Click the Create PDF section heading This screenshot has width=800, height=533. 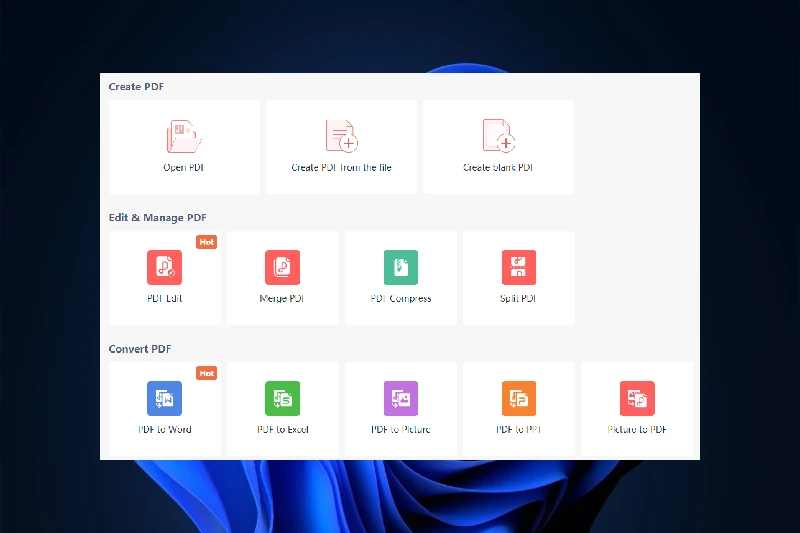pos(136,87)
